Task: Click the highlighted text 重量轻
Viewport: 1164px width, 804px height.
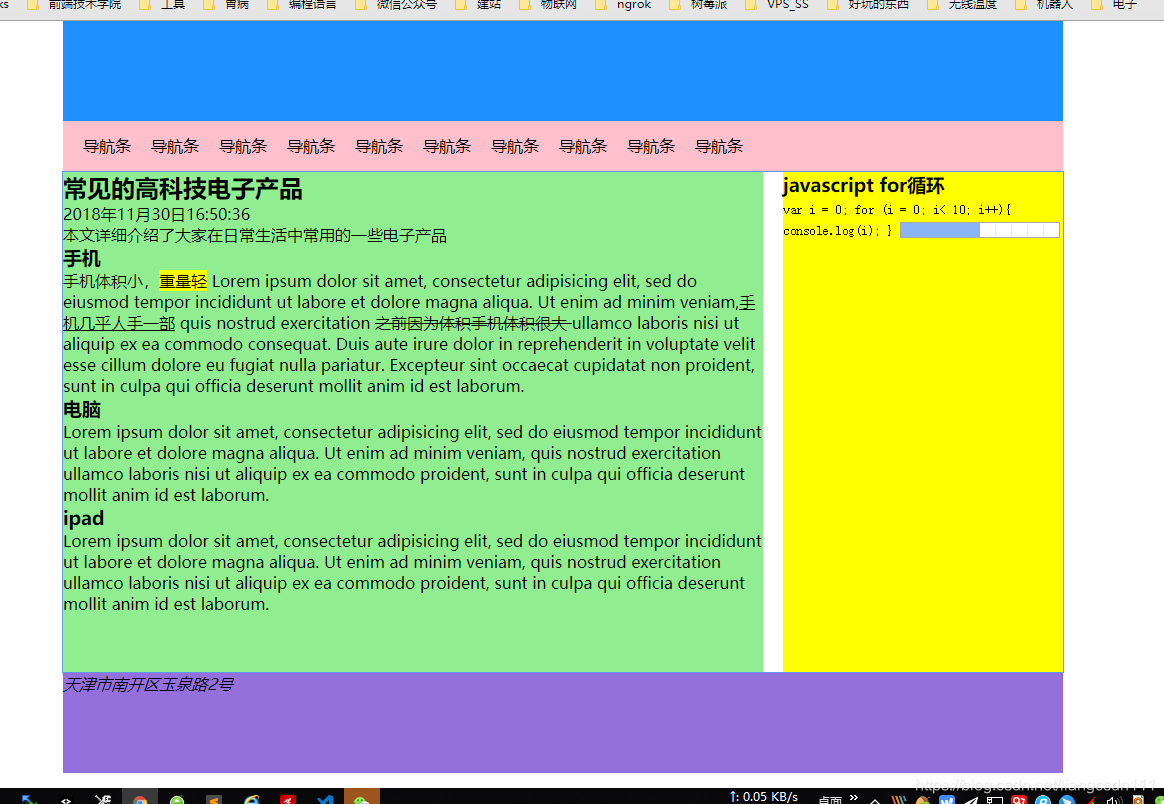Action: 183,281
